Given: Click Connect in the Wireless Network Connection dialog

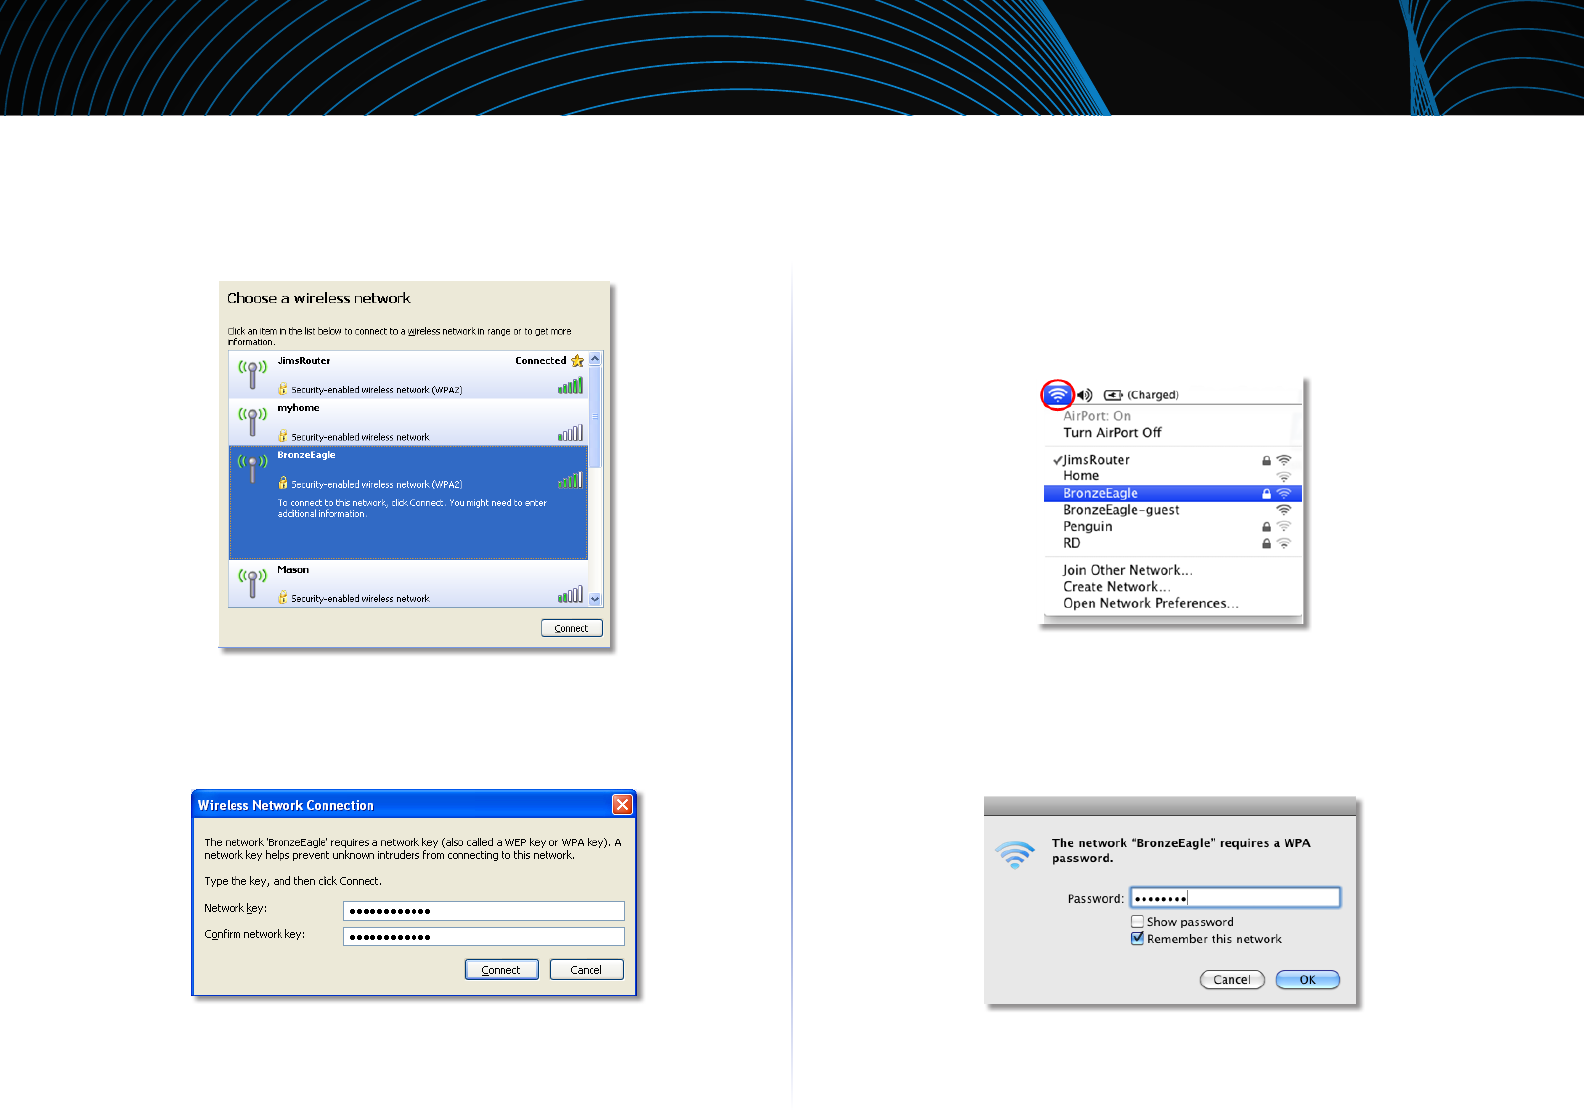Looking at the screenshot, I should click(x=501, y=970).
